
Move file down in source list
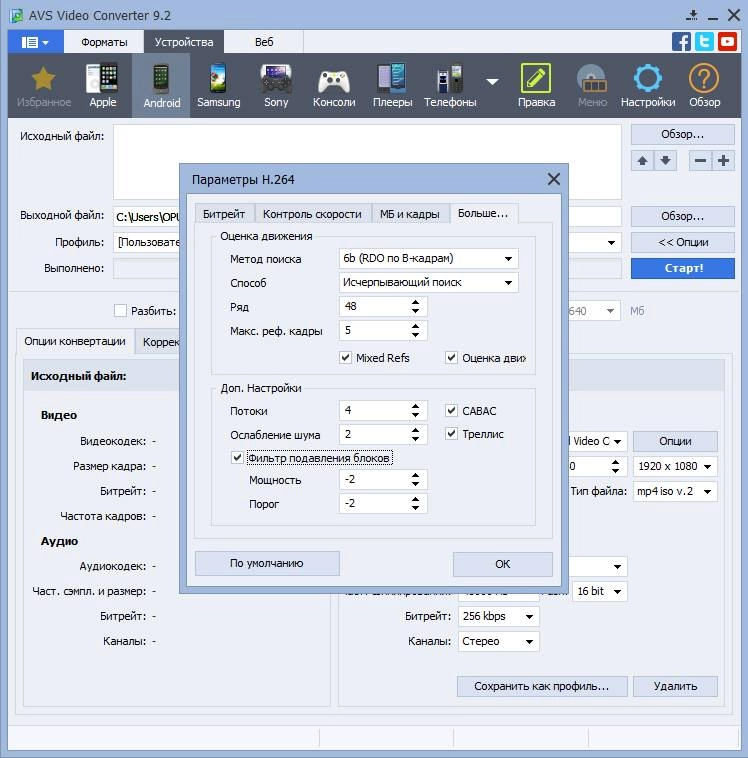(x=665, y=161)
